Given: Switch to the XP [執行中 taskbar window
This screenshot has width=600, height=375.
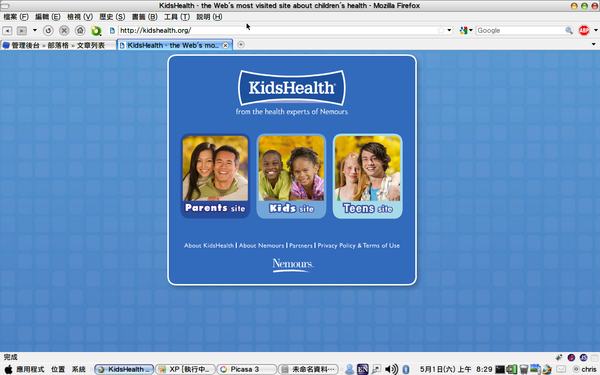Looking at the screenshot, I should 186,369.
